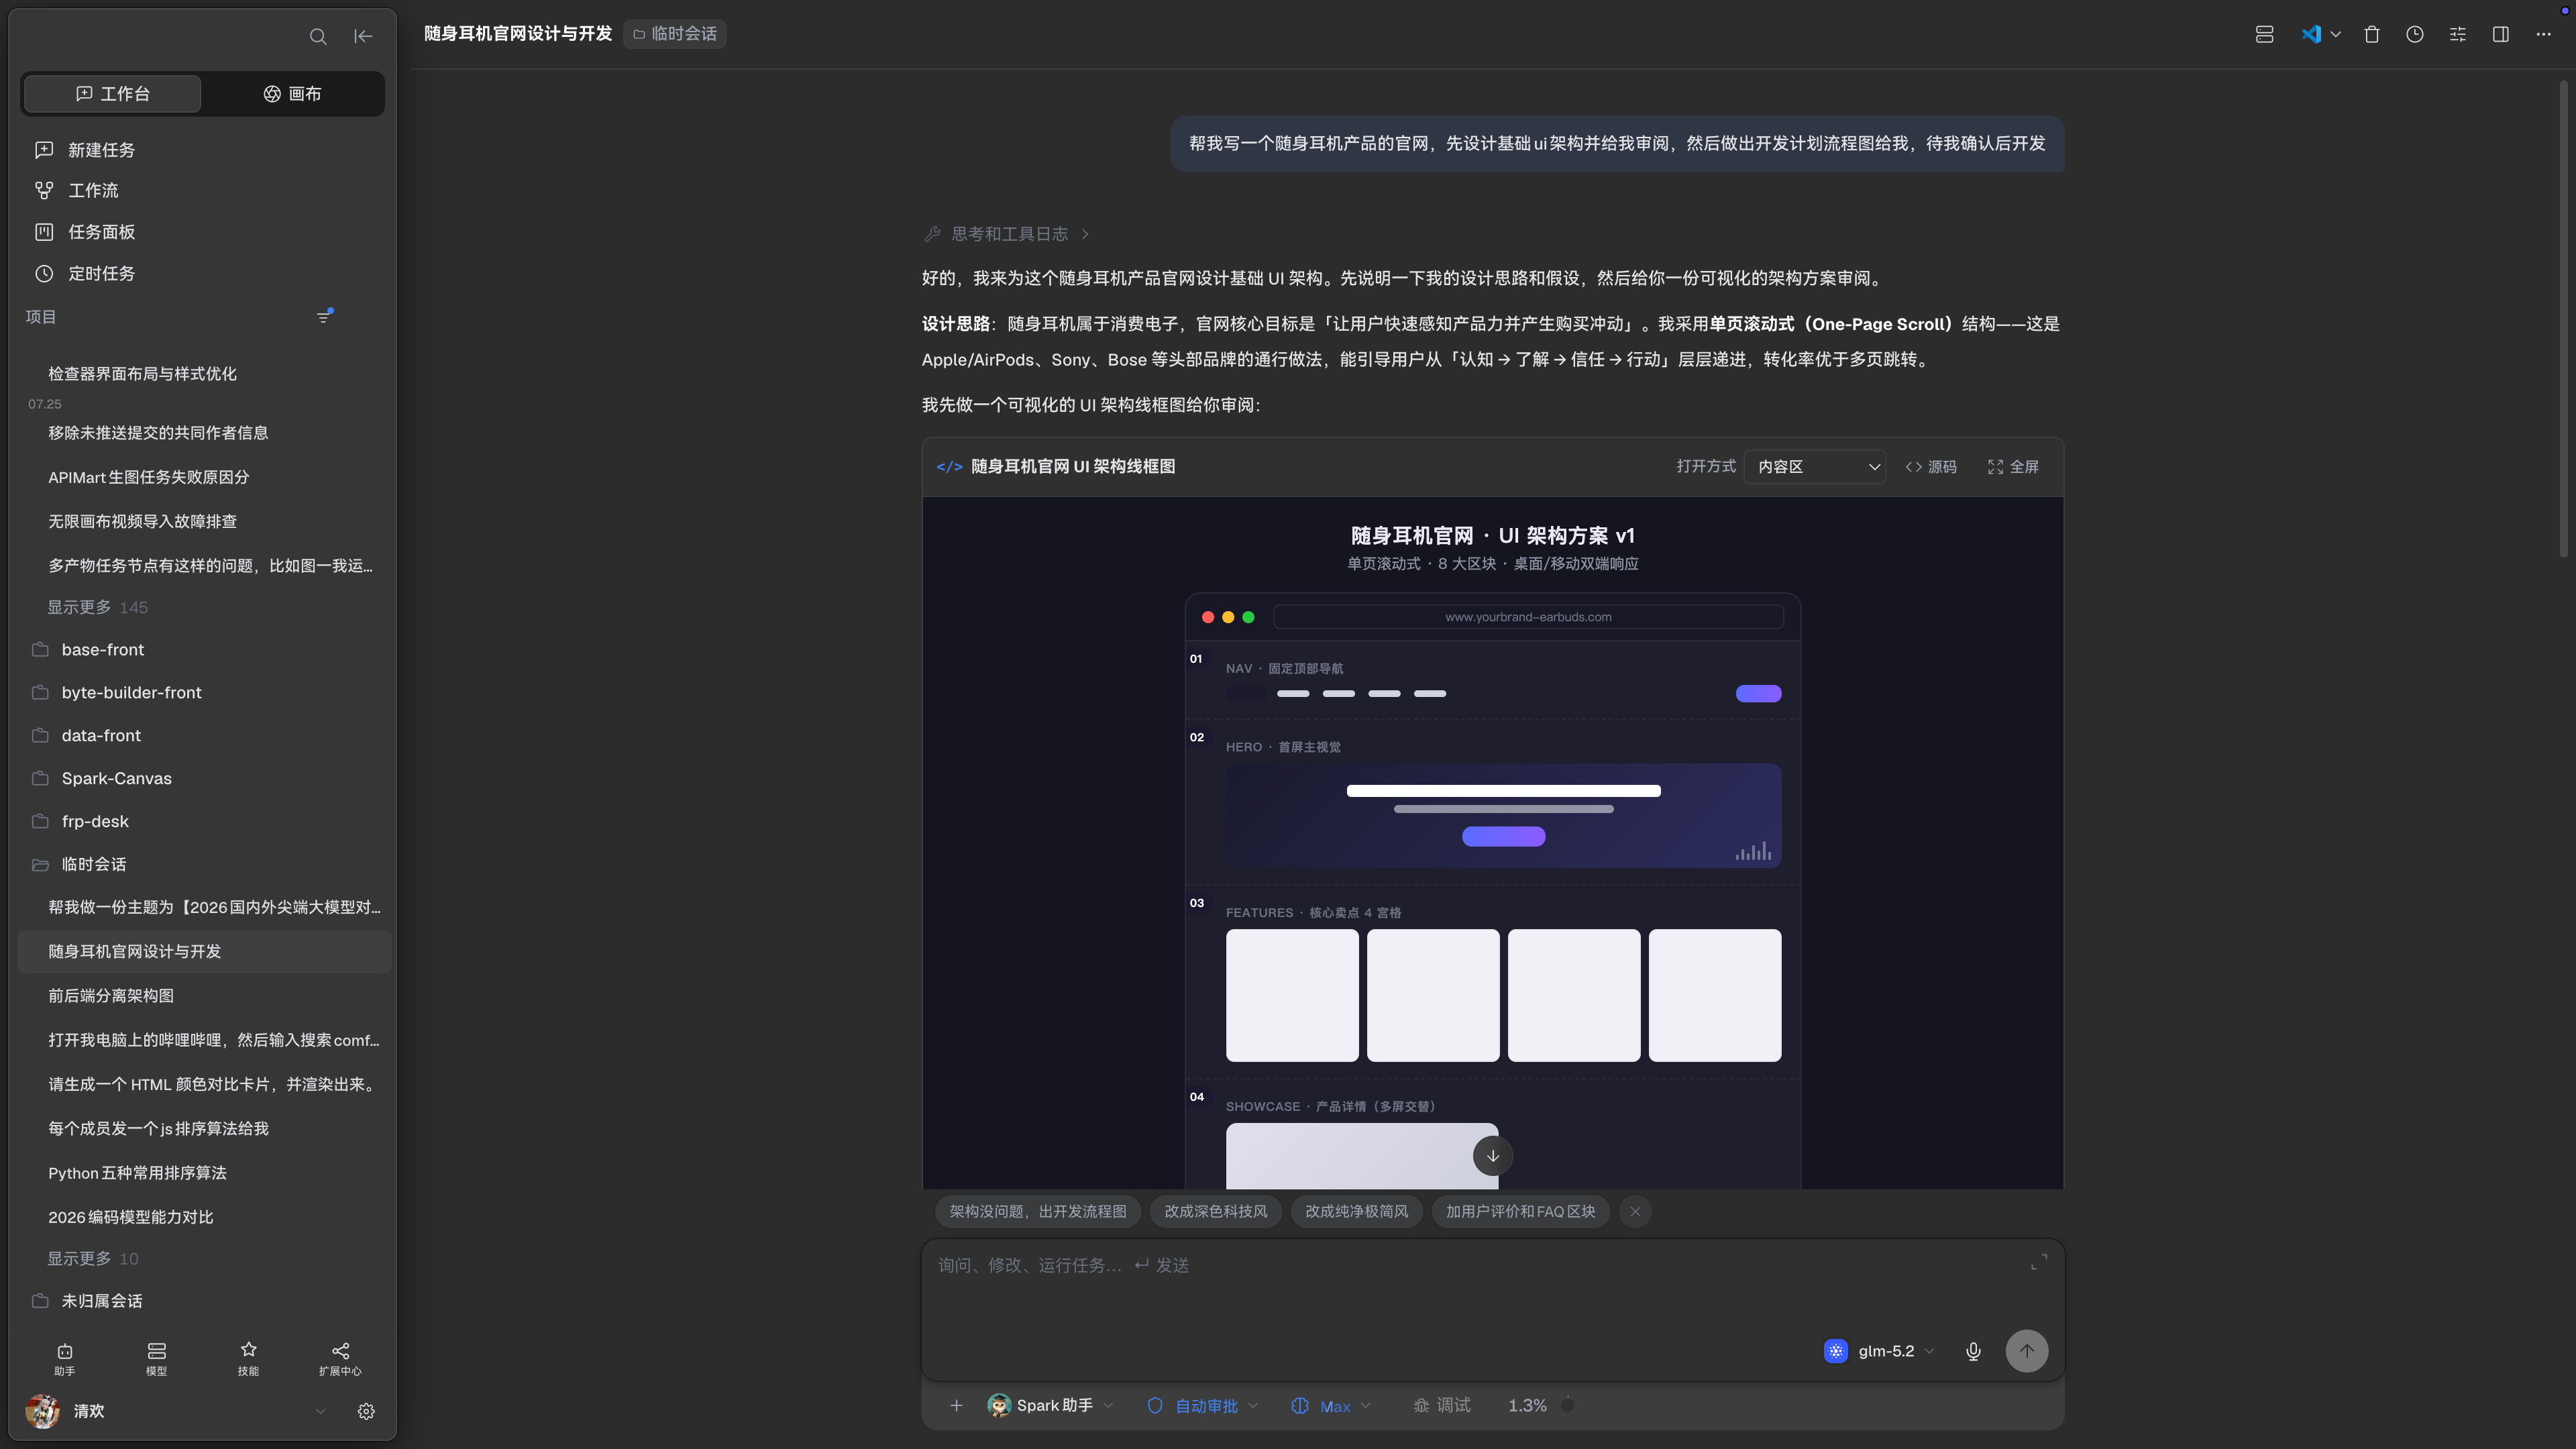Add attachment with the plus icon
The width and height of the screenshot is (2576, 1449).
tap(956, 1405)
